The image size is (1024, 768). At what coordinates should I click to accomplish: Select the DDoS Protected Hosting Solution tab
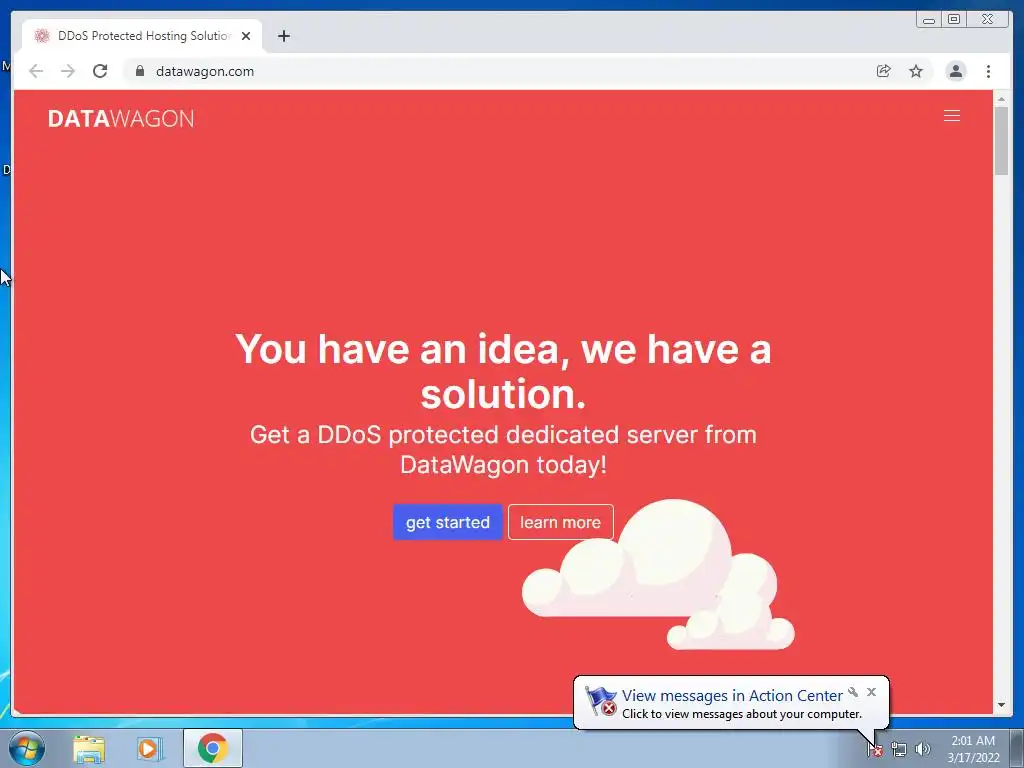142,36
